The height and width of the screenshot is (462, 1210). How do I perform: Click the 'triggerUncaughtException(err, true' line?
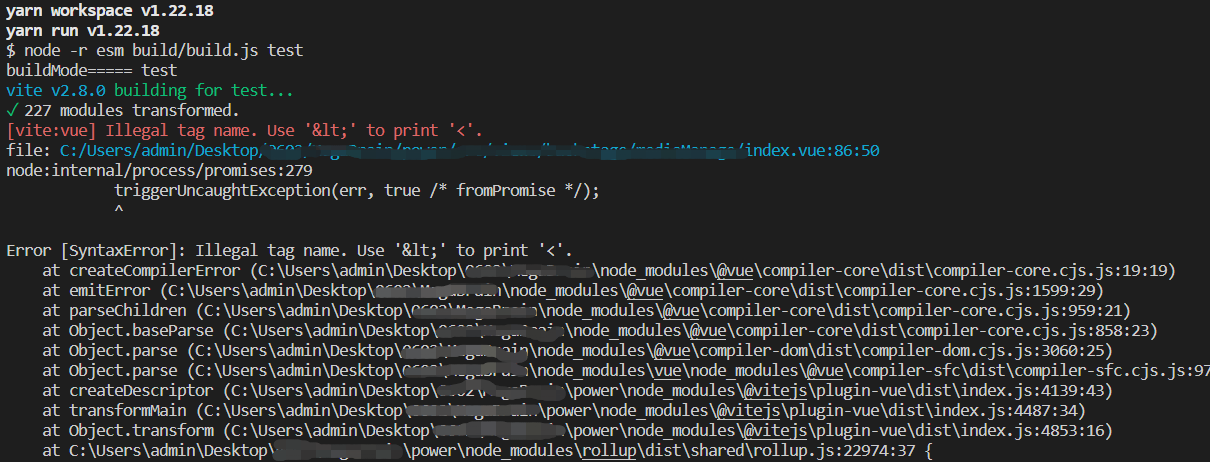coord(357,190)
